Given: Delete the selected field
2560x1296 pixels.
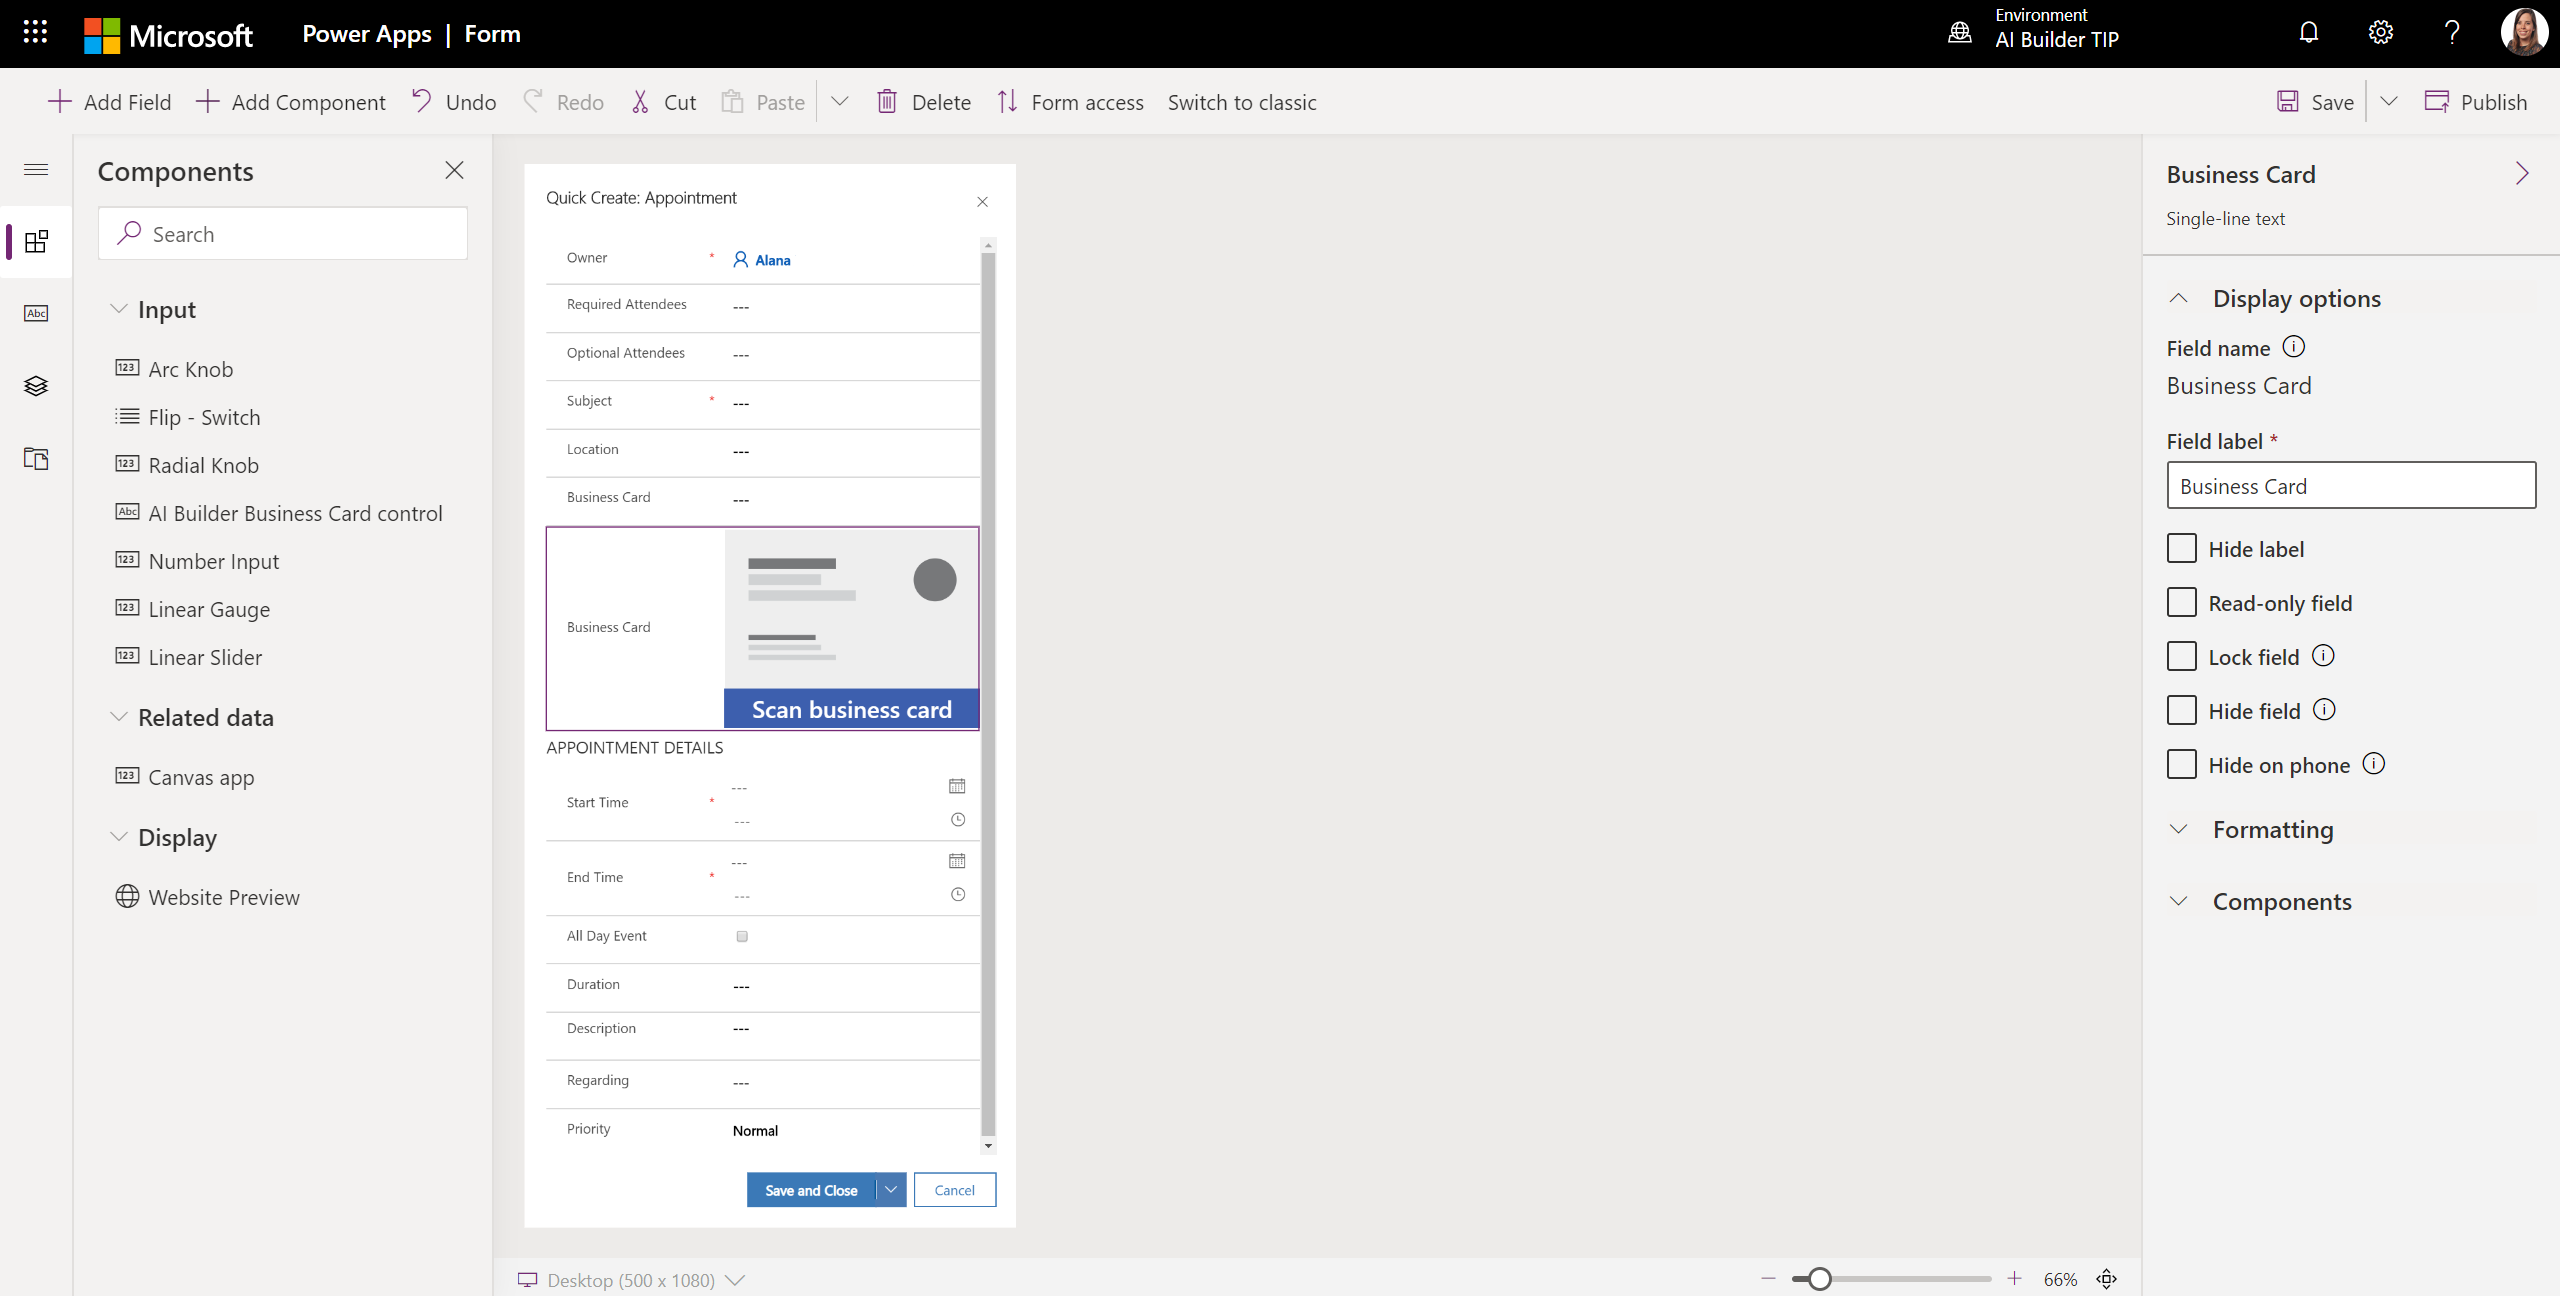Looking at the screenshot, I should 923,102.
